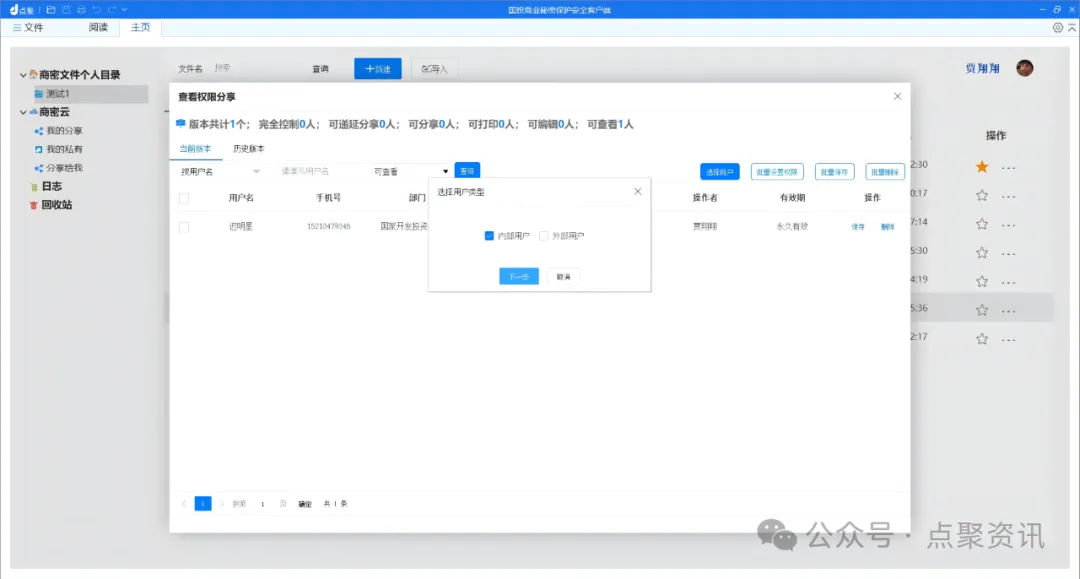Screen dimensions: 1080x579
Task: Check the 外部用户 checkbox
Action: click(x=544, y=236)
